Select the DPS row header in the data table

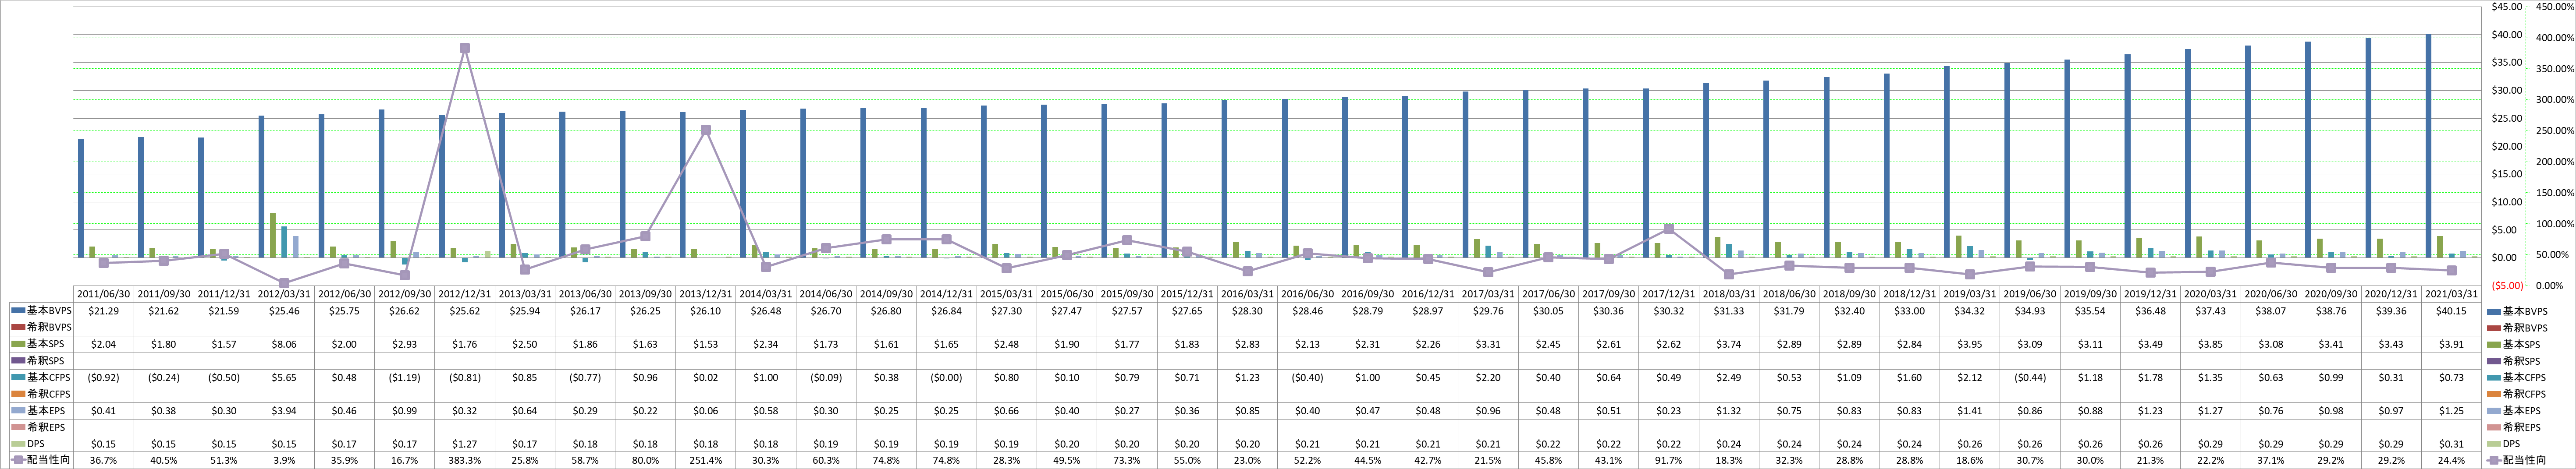41,443
